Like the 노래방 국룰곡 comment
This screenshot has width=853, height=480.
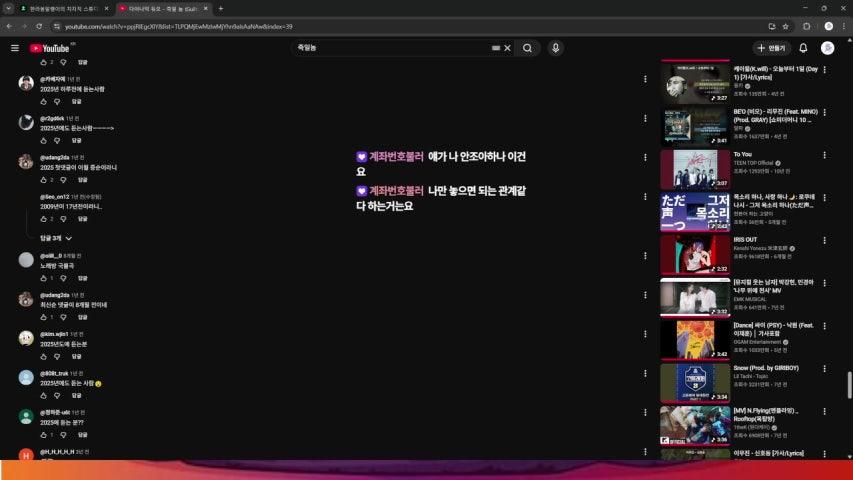click(x=44, y=278)
